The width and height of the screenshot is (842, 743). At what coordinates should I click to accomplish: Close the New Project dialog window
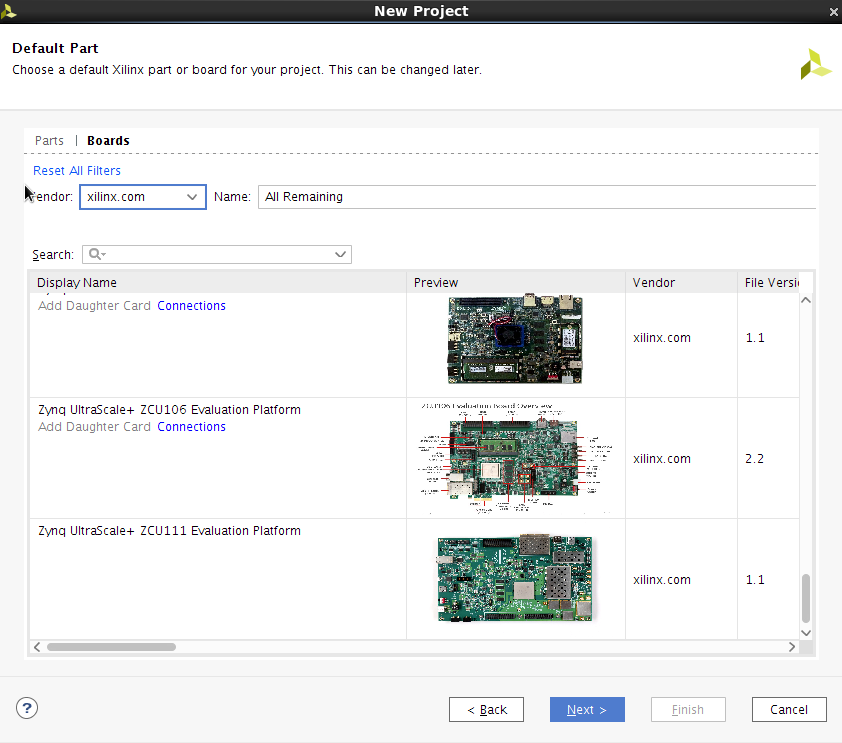click(833, 11)
